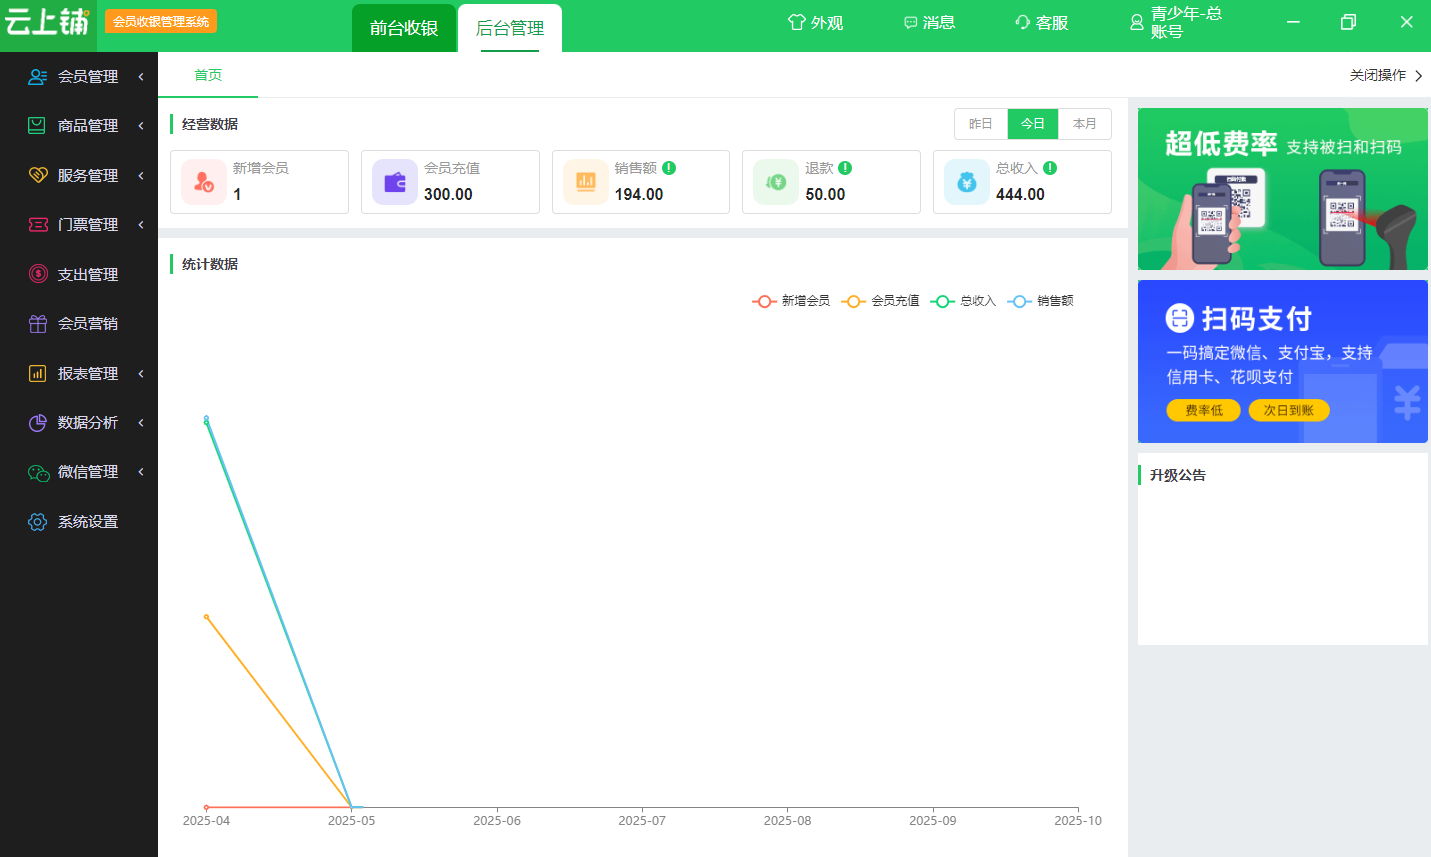Click the 客服 headset icon
Screen dimensions: 1431x857
1022,22
